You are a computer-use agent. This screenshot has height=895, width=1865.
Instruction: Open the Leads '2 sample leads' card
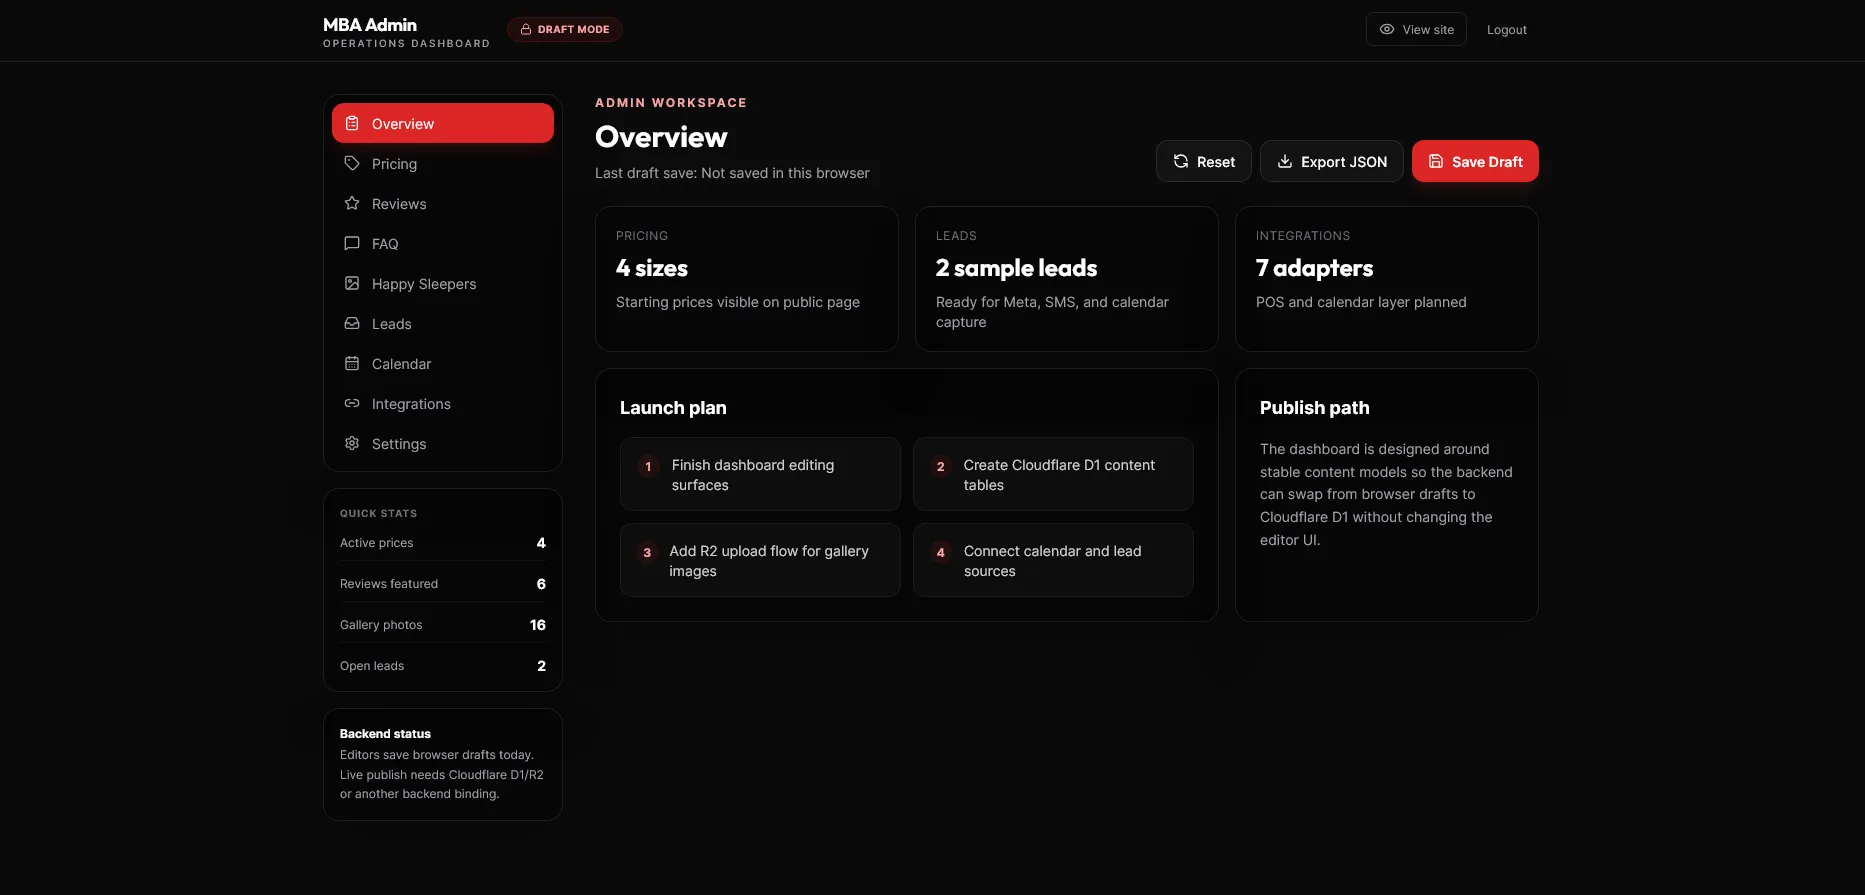(1067, 279)
